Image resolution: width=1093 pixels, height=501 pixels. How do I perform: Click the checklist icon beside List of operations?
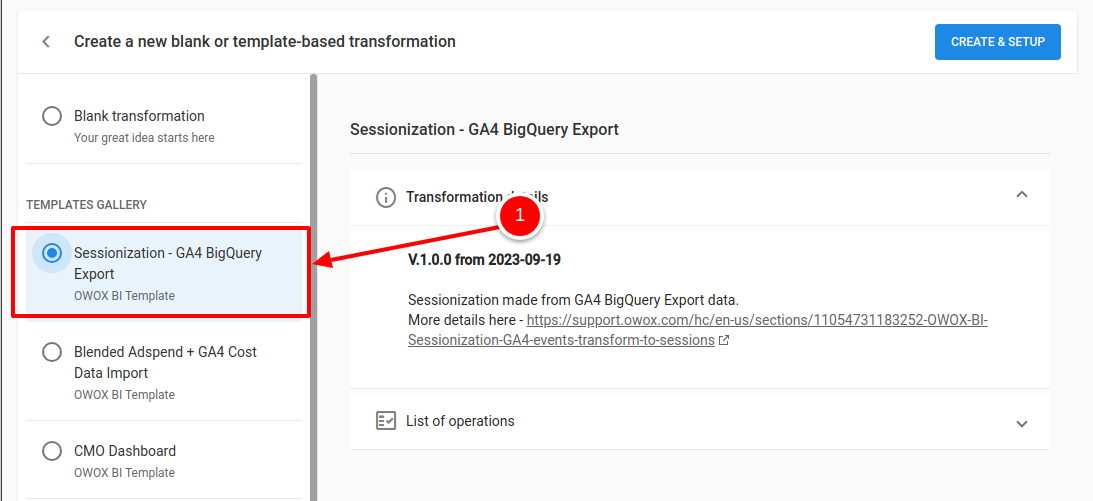(x=385, y=421)
